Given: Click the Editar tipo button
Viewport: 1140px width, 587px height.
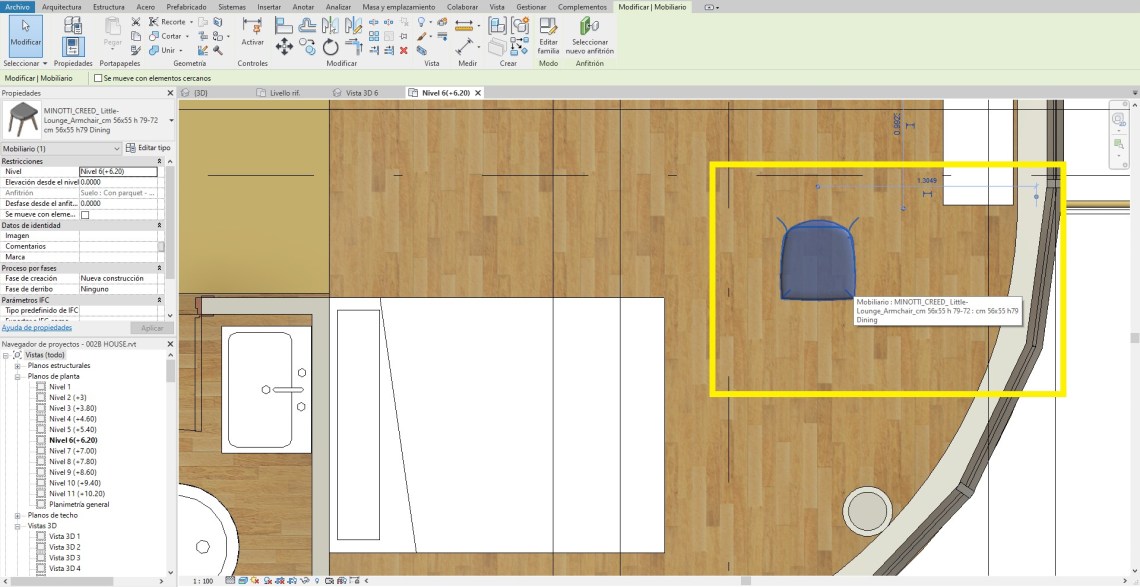Looking at the screenshot, I should click(x=148, y=148).
